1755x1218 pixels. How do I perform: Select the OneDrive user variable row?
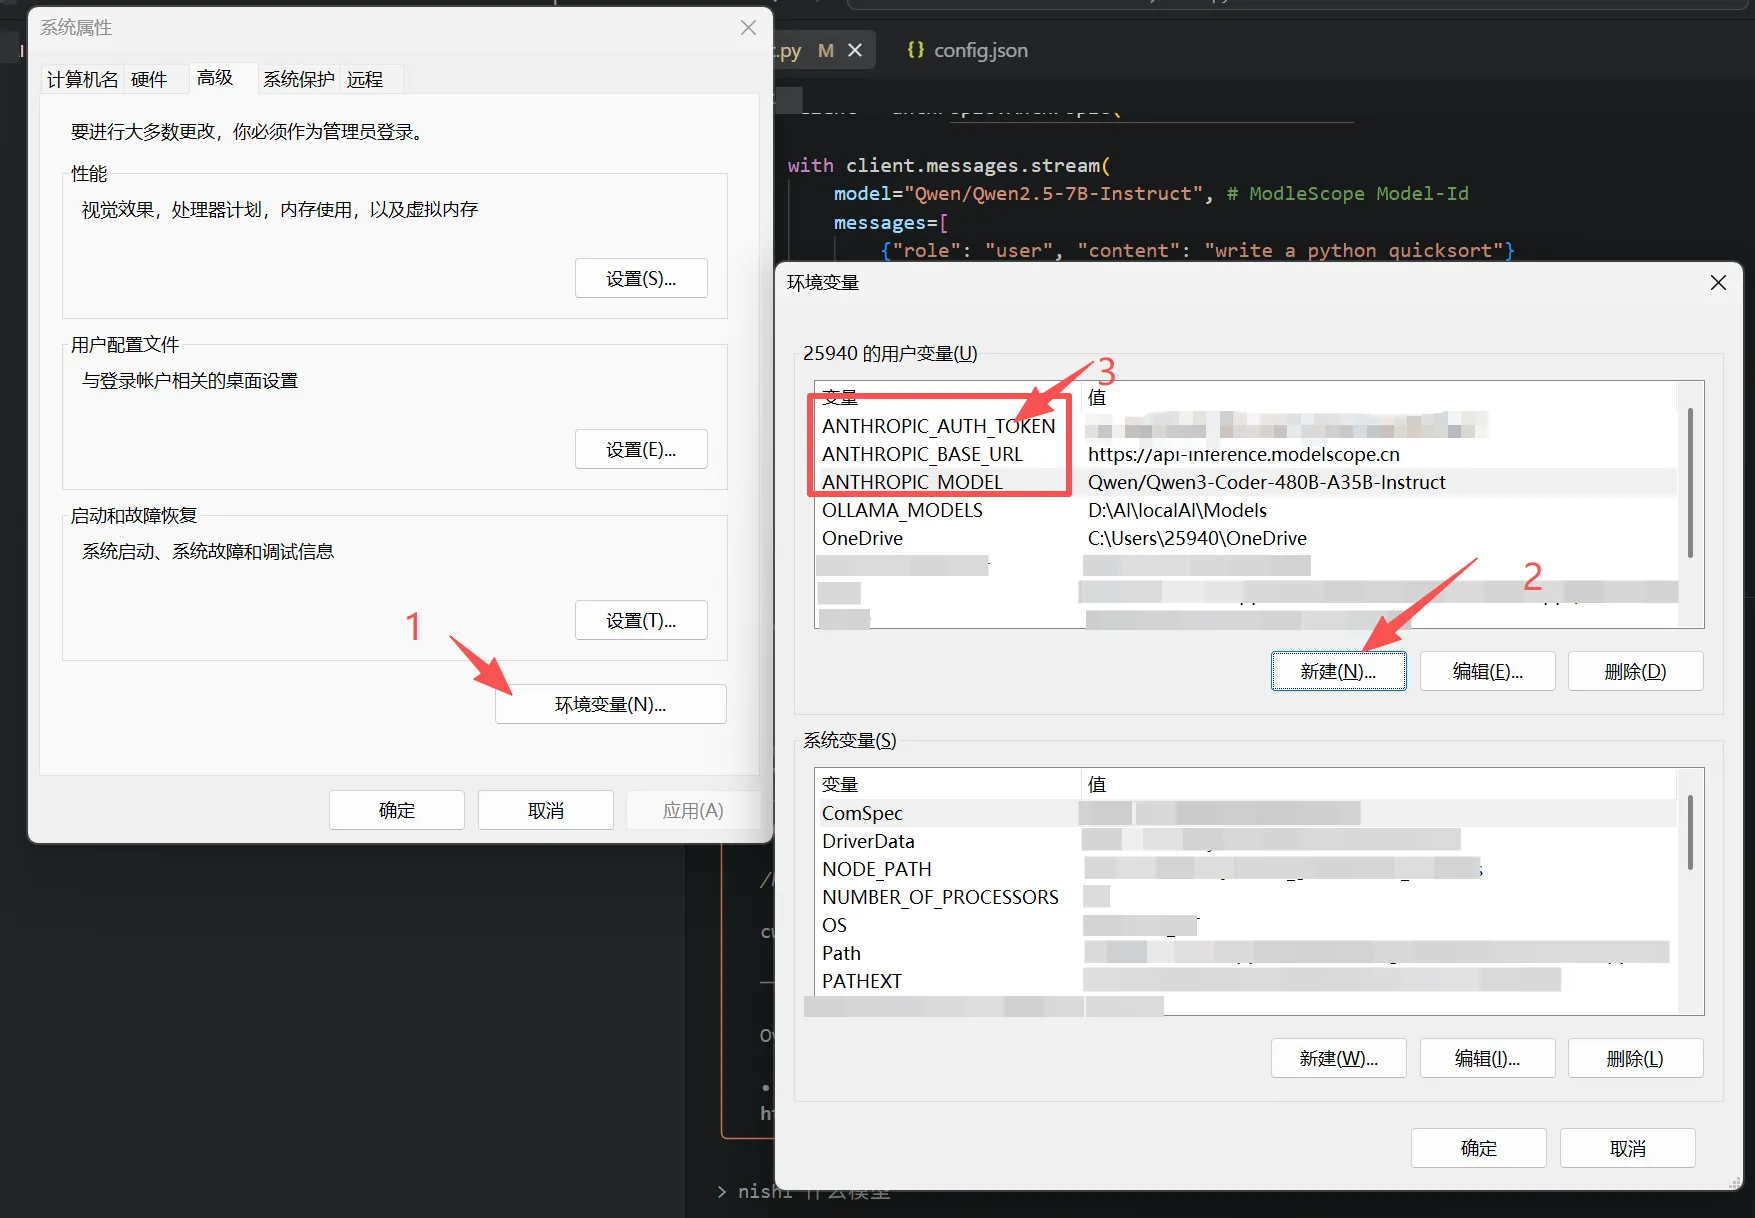coord(1245,538)
